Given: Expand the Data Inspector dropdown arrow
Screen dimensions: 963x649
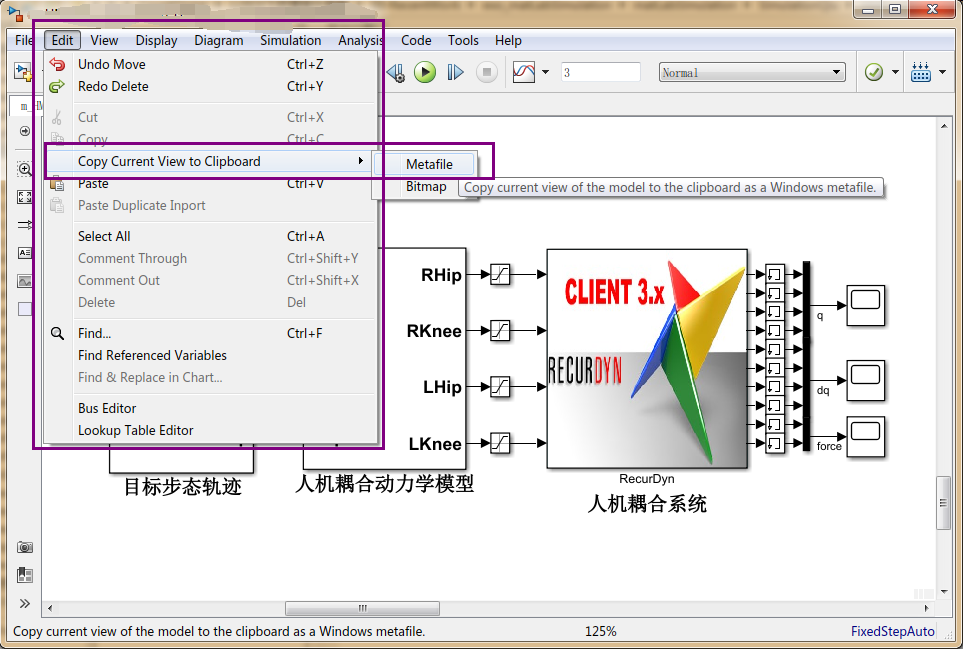Looking at the screenshot, I should tap(545, 72).
